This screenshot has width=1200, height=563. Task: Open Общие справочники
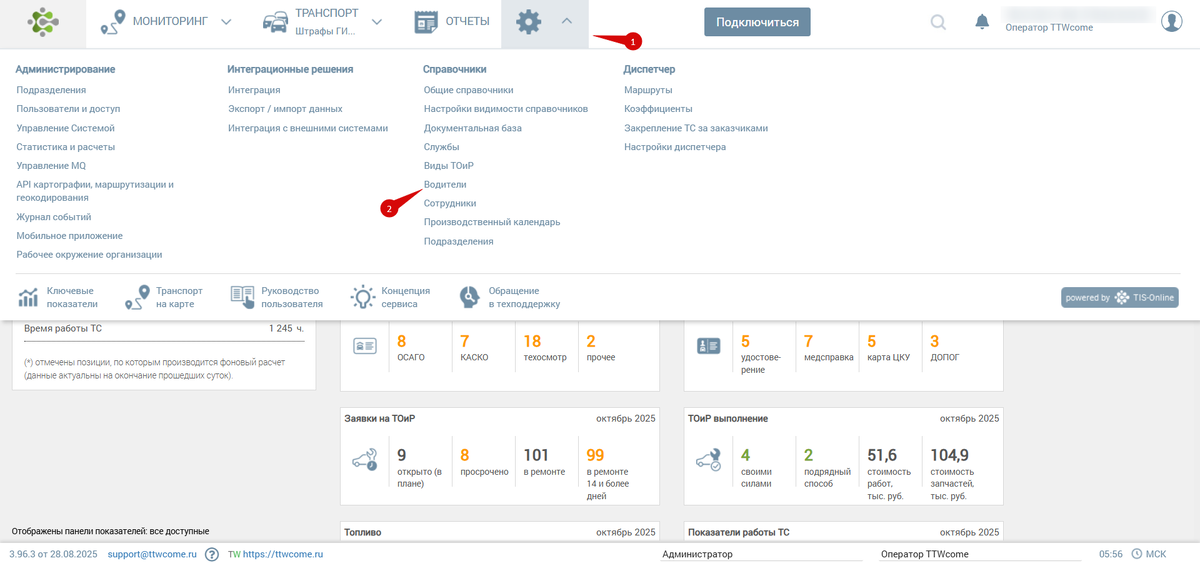pos(468,90)
